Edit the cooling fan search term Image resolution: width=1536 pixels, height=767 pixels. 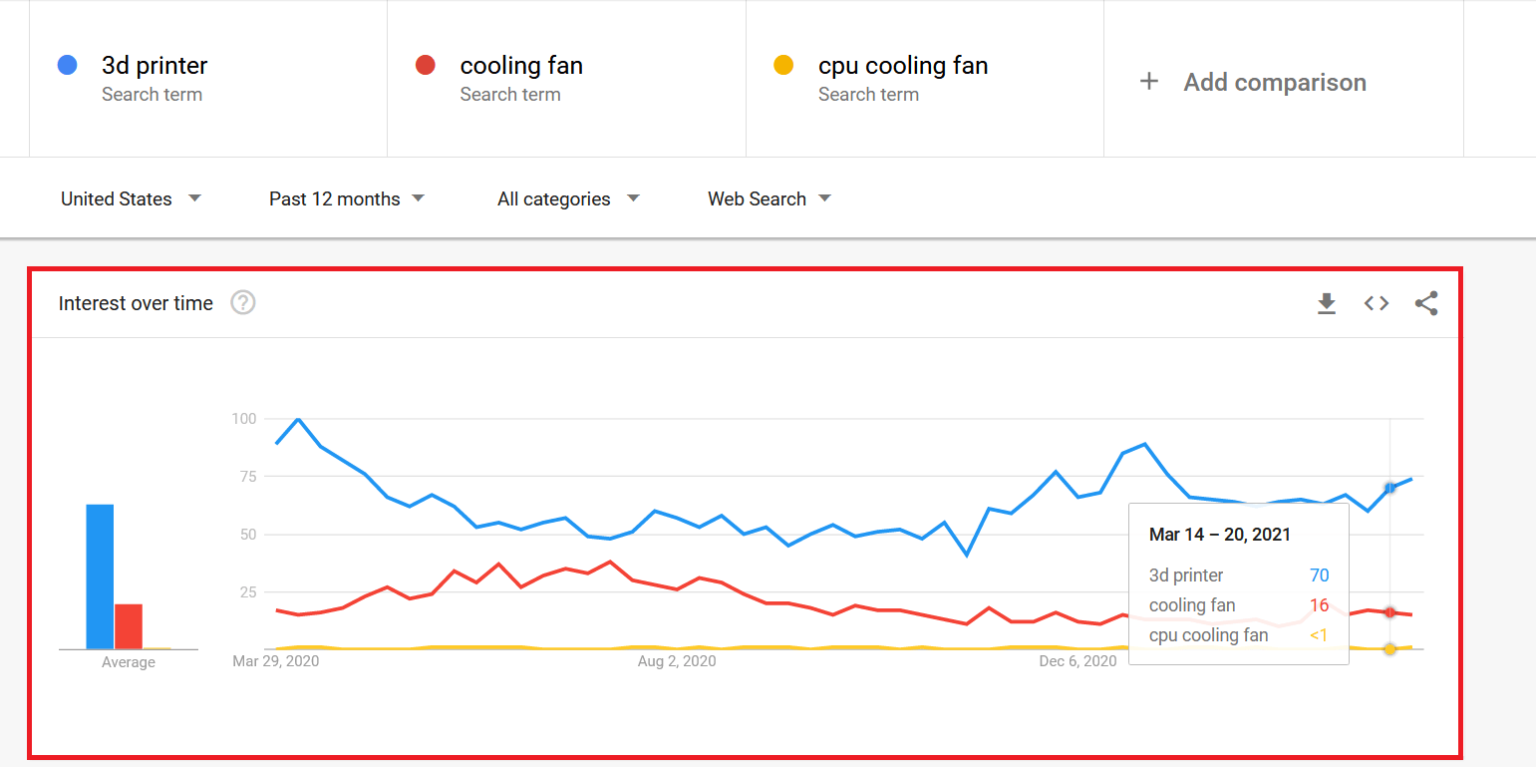(x=521, y=66)
